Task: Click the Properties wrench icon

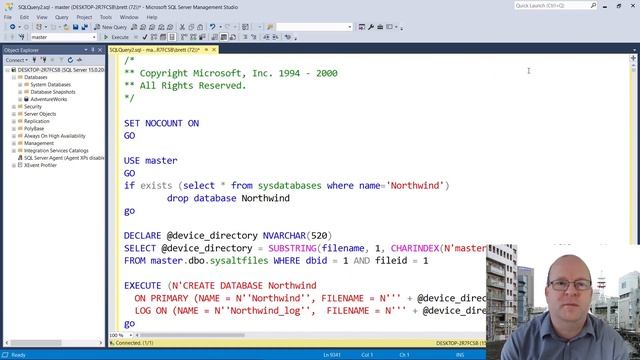Action: pos(371,27)
